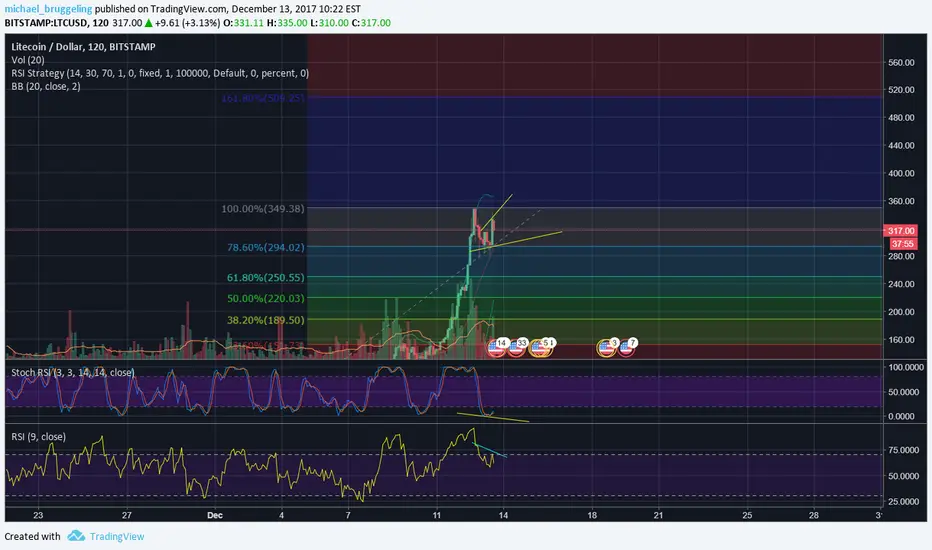Screen dimensions: 932x550
Task: Click the 50.00%(220.03) Fibonacci label
Action: [266, 298]
